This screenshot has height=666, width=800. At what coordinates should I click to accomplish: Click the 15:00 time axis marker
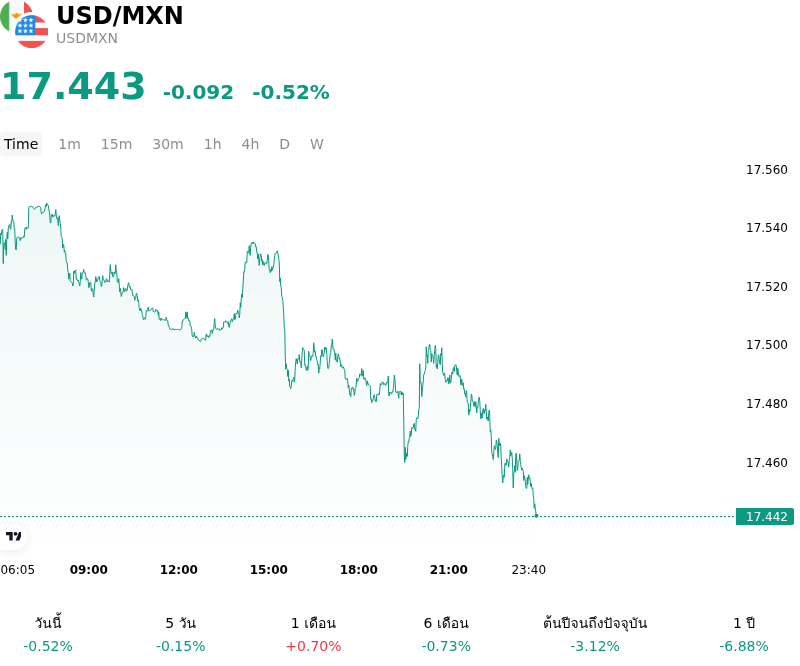click(x=268, y=570)
